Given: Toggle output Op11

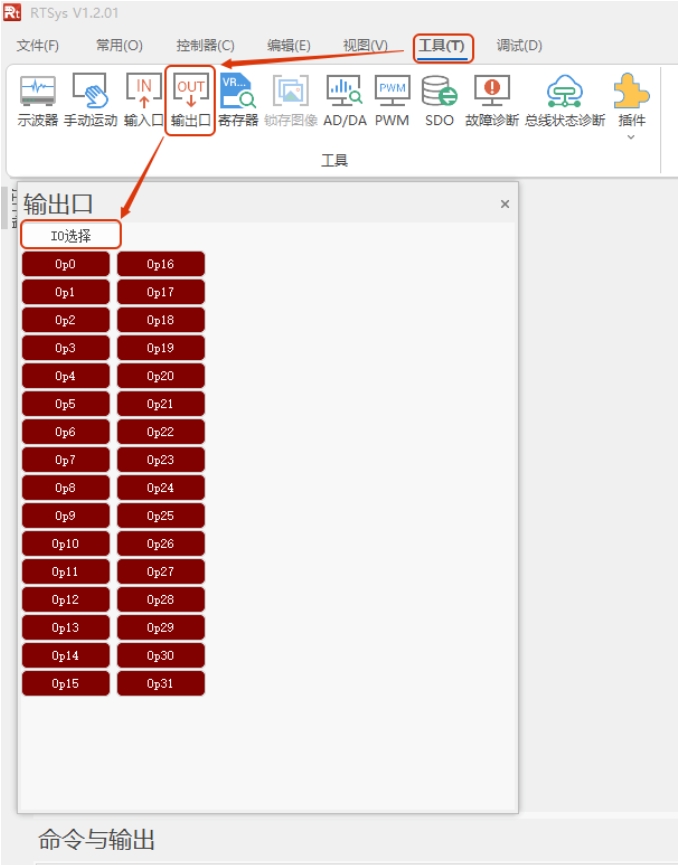Looking at the screenshot, I should click(66, 572).
